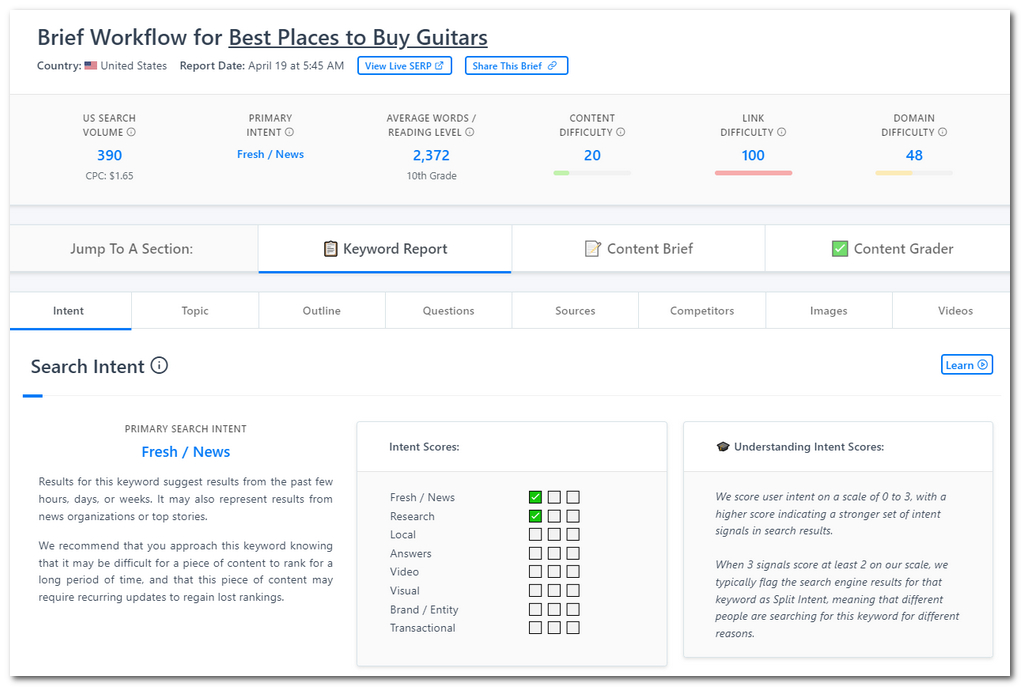Click Content Difficulty info icon
Viewport: 1021px width, 687px height.
[x=621, y=132]
